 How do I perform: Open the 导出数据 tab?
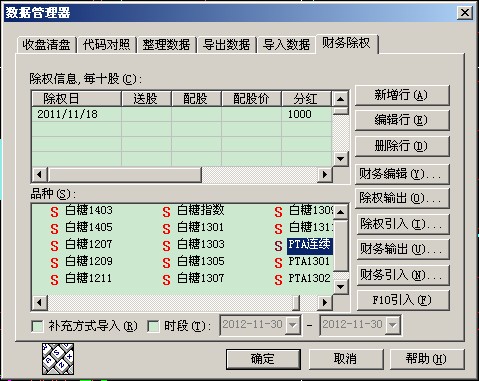(x=226, y=44)
